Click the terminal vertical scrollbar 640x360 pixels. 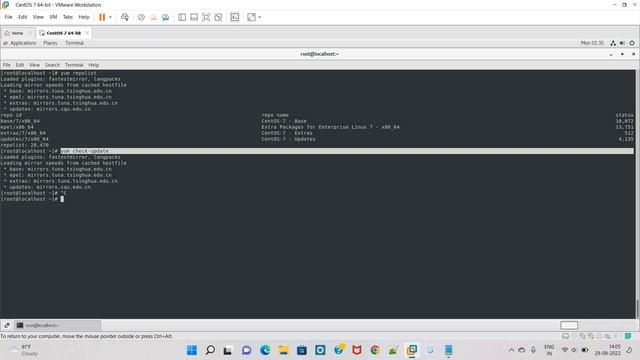click(637, 309)
